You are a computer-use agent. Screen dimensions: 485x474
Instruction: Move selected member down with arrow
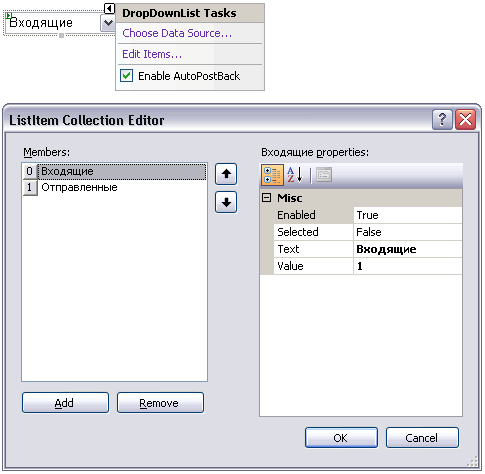pos(226,202)
